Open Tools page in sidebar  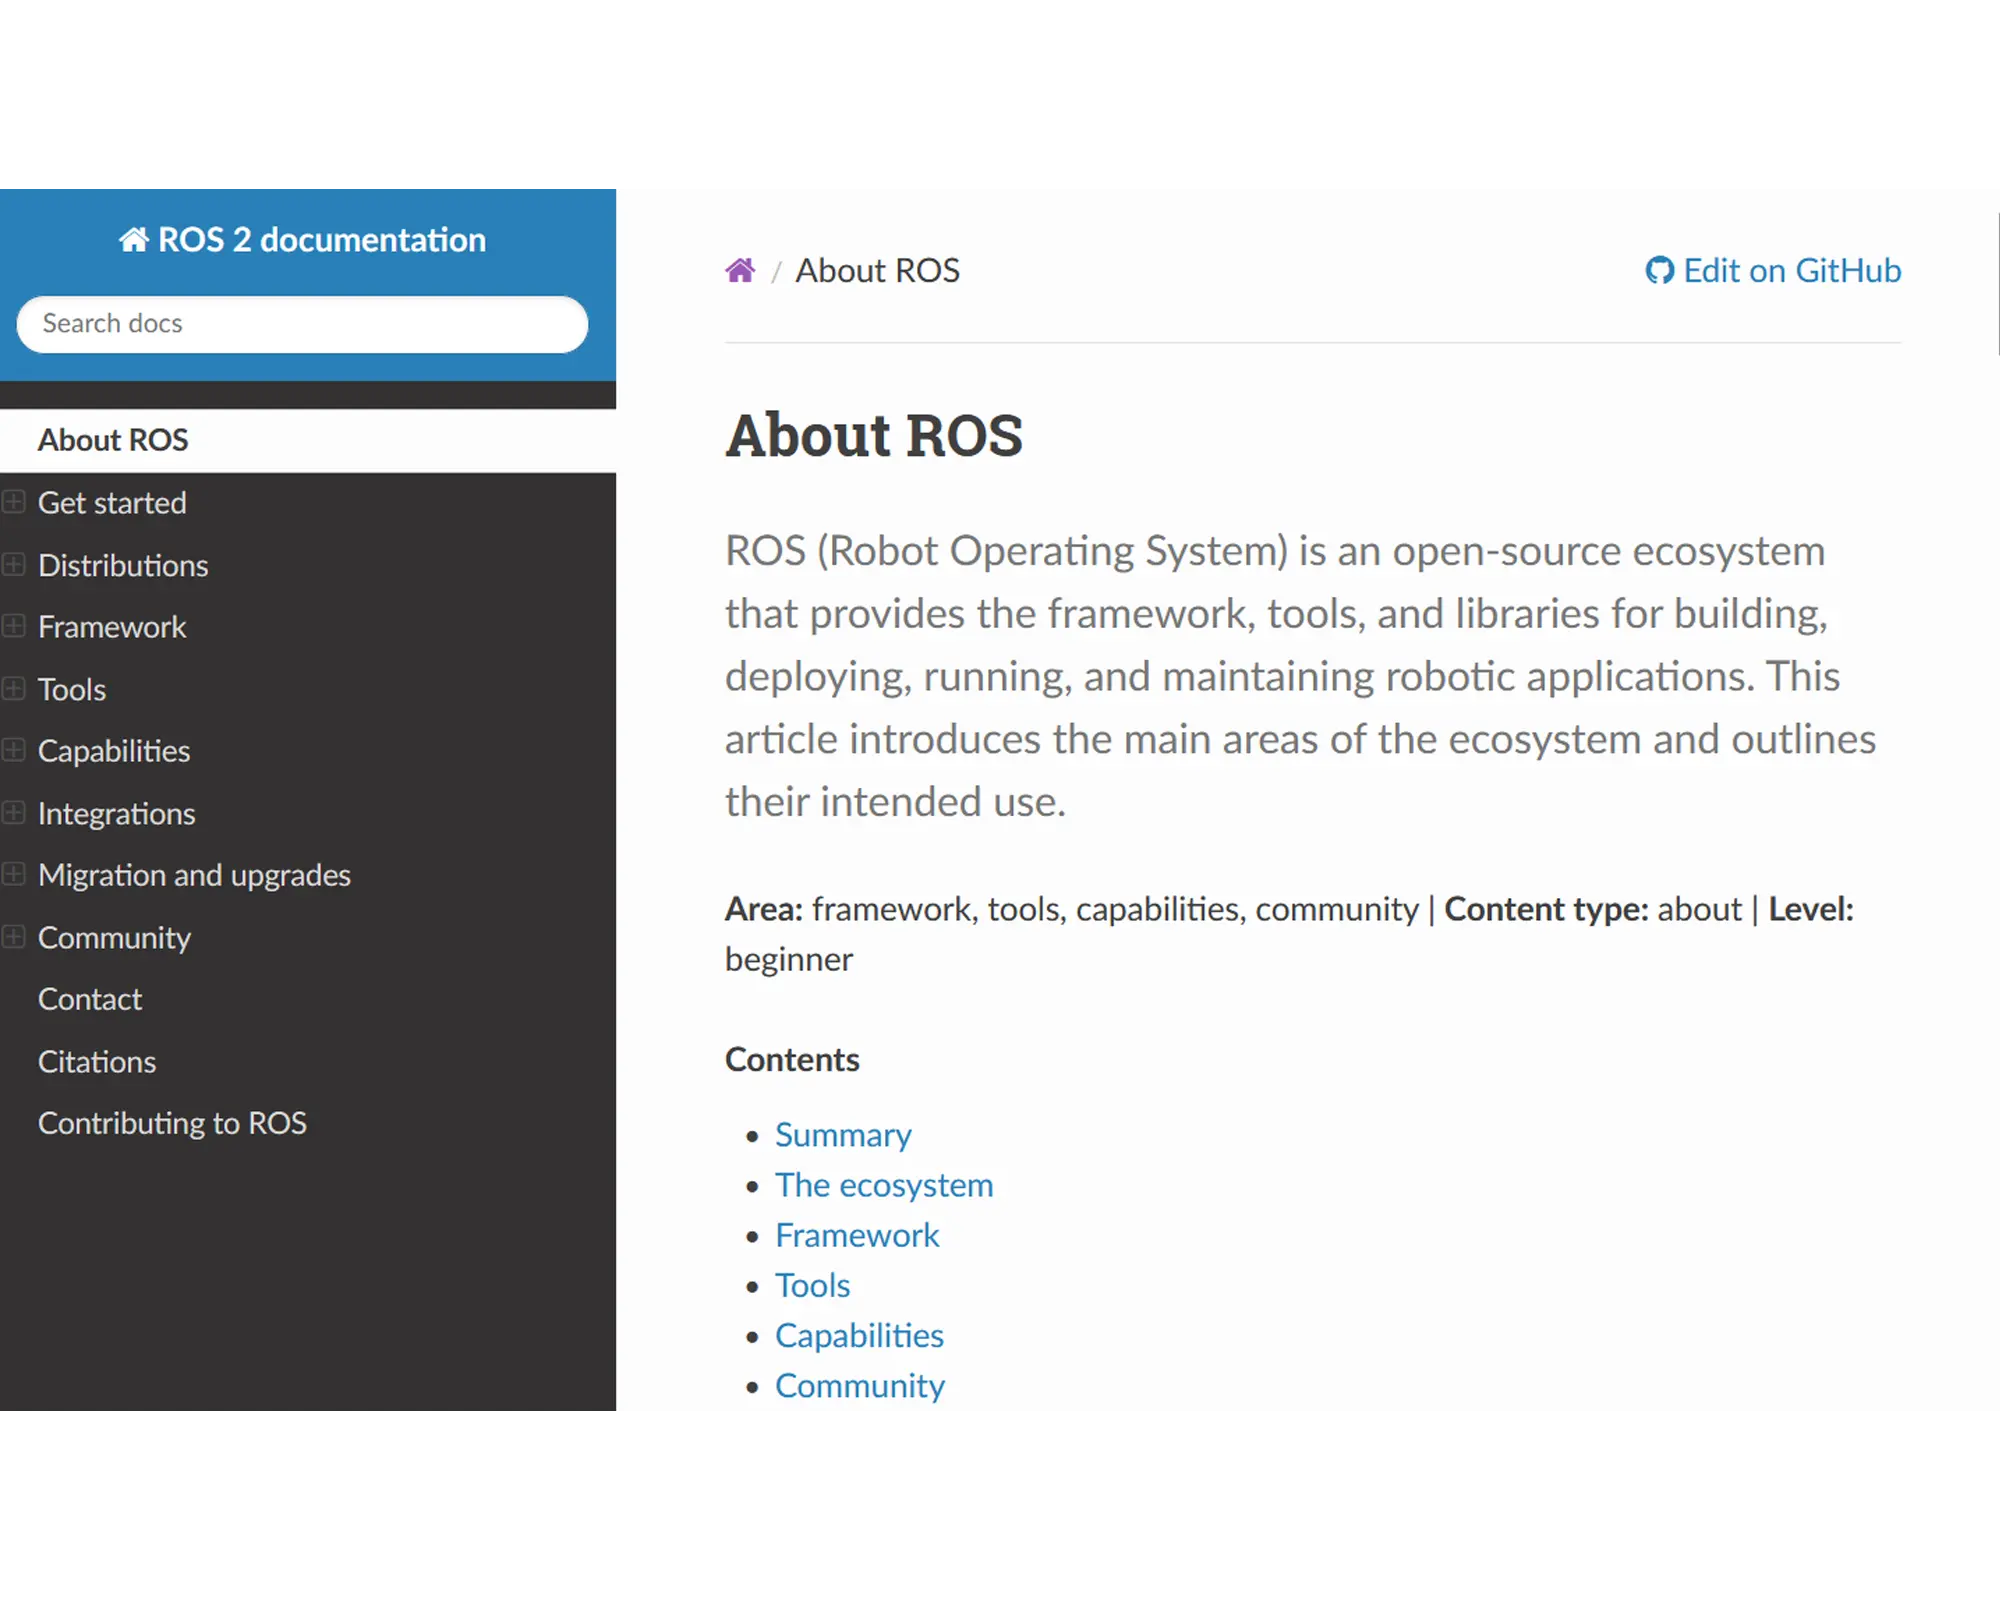coord(72,690)
